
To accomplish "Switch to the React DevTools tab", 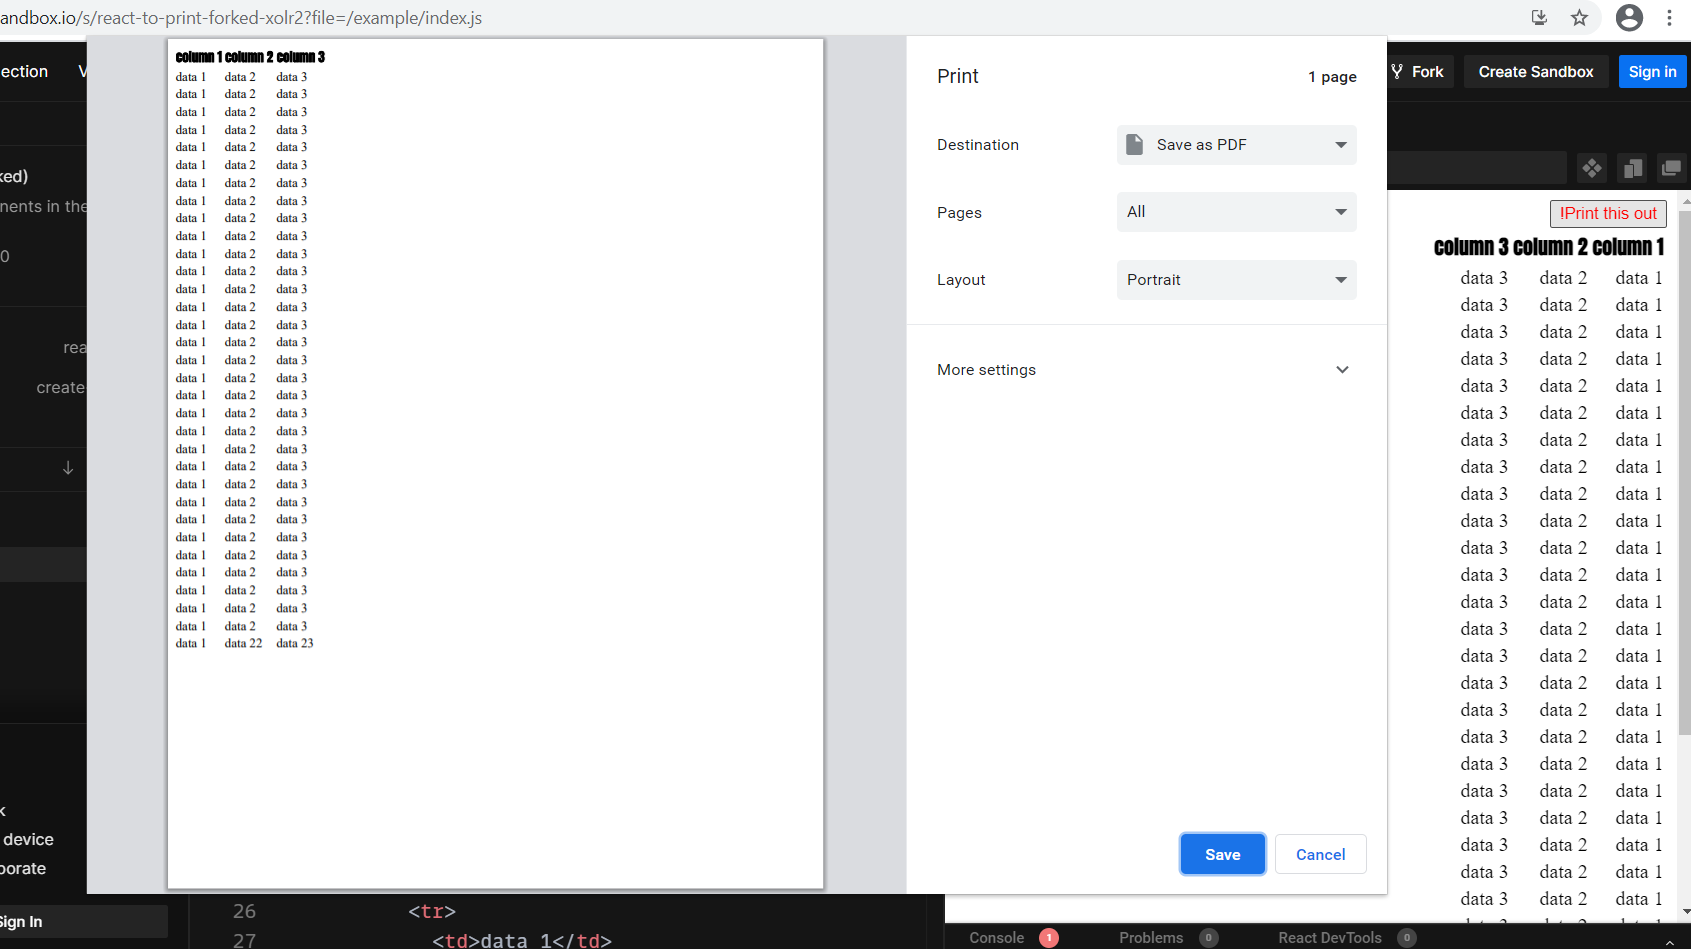I will [x=1330, y=938].
